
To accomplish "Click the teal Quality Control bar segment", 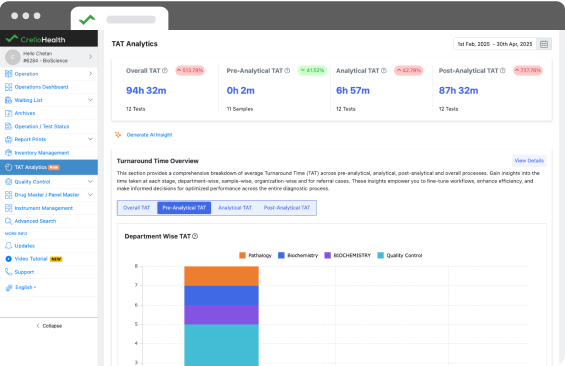I will [x=221, y=345].
